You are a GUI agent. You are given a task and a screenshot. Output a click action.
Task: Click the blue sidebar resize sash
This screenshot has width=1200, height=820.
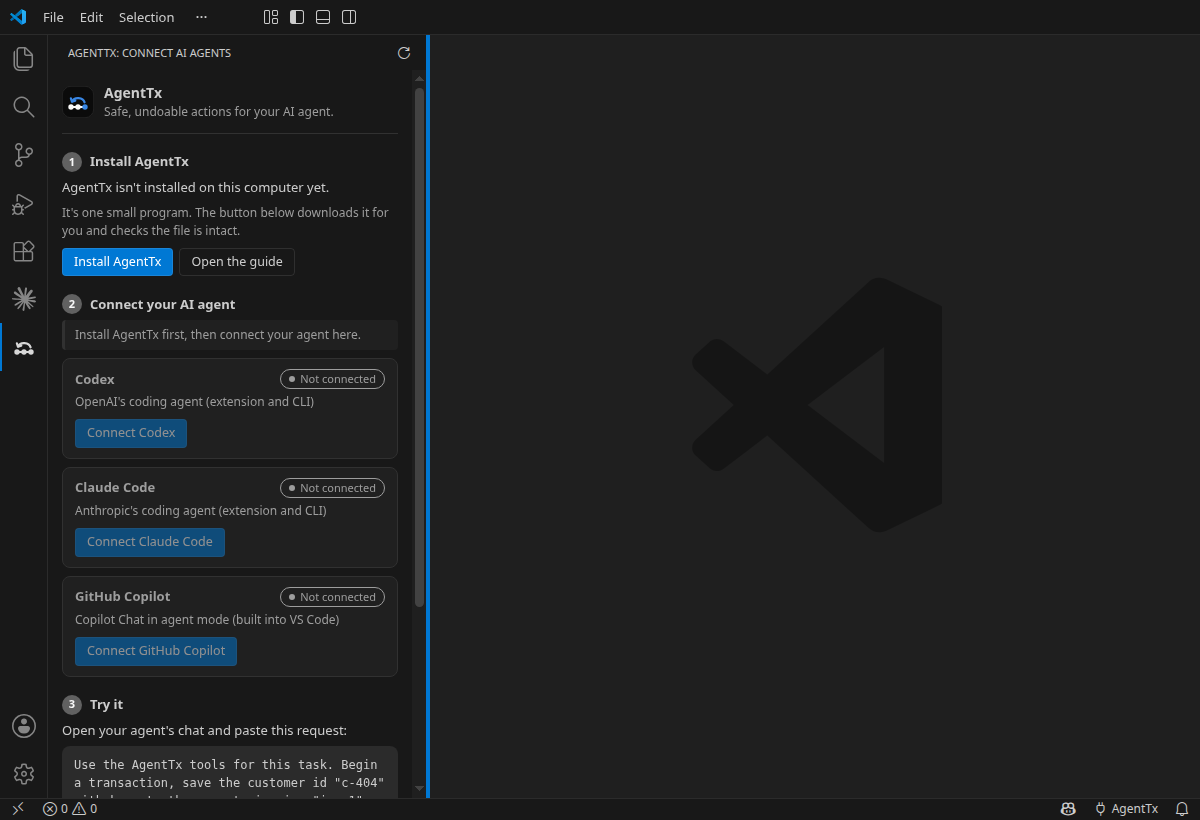point(428,416)
